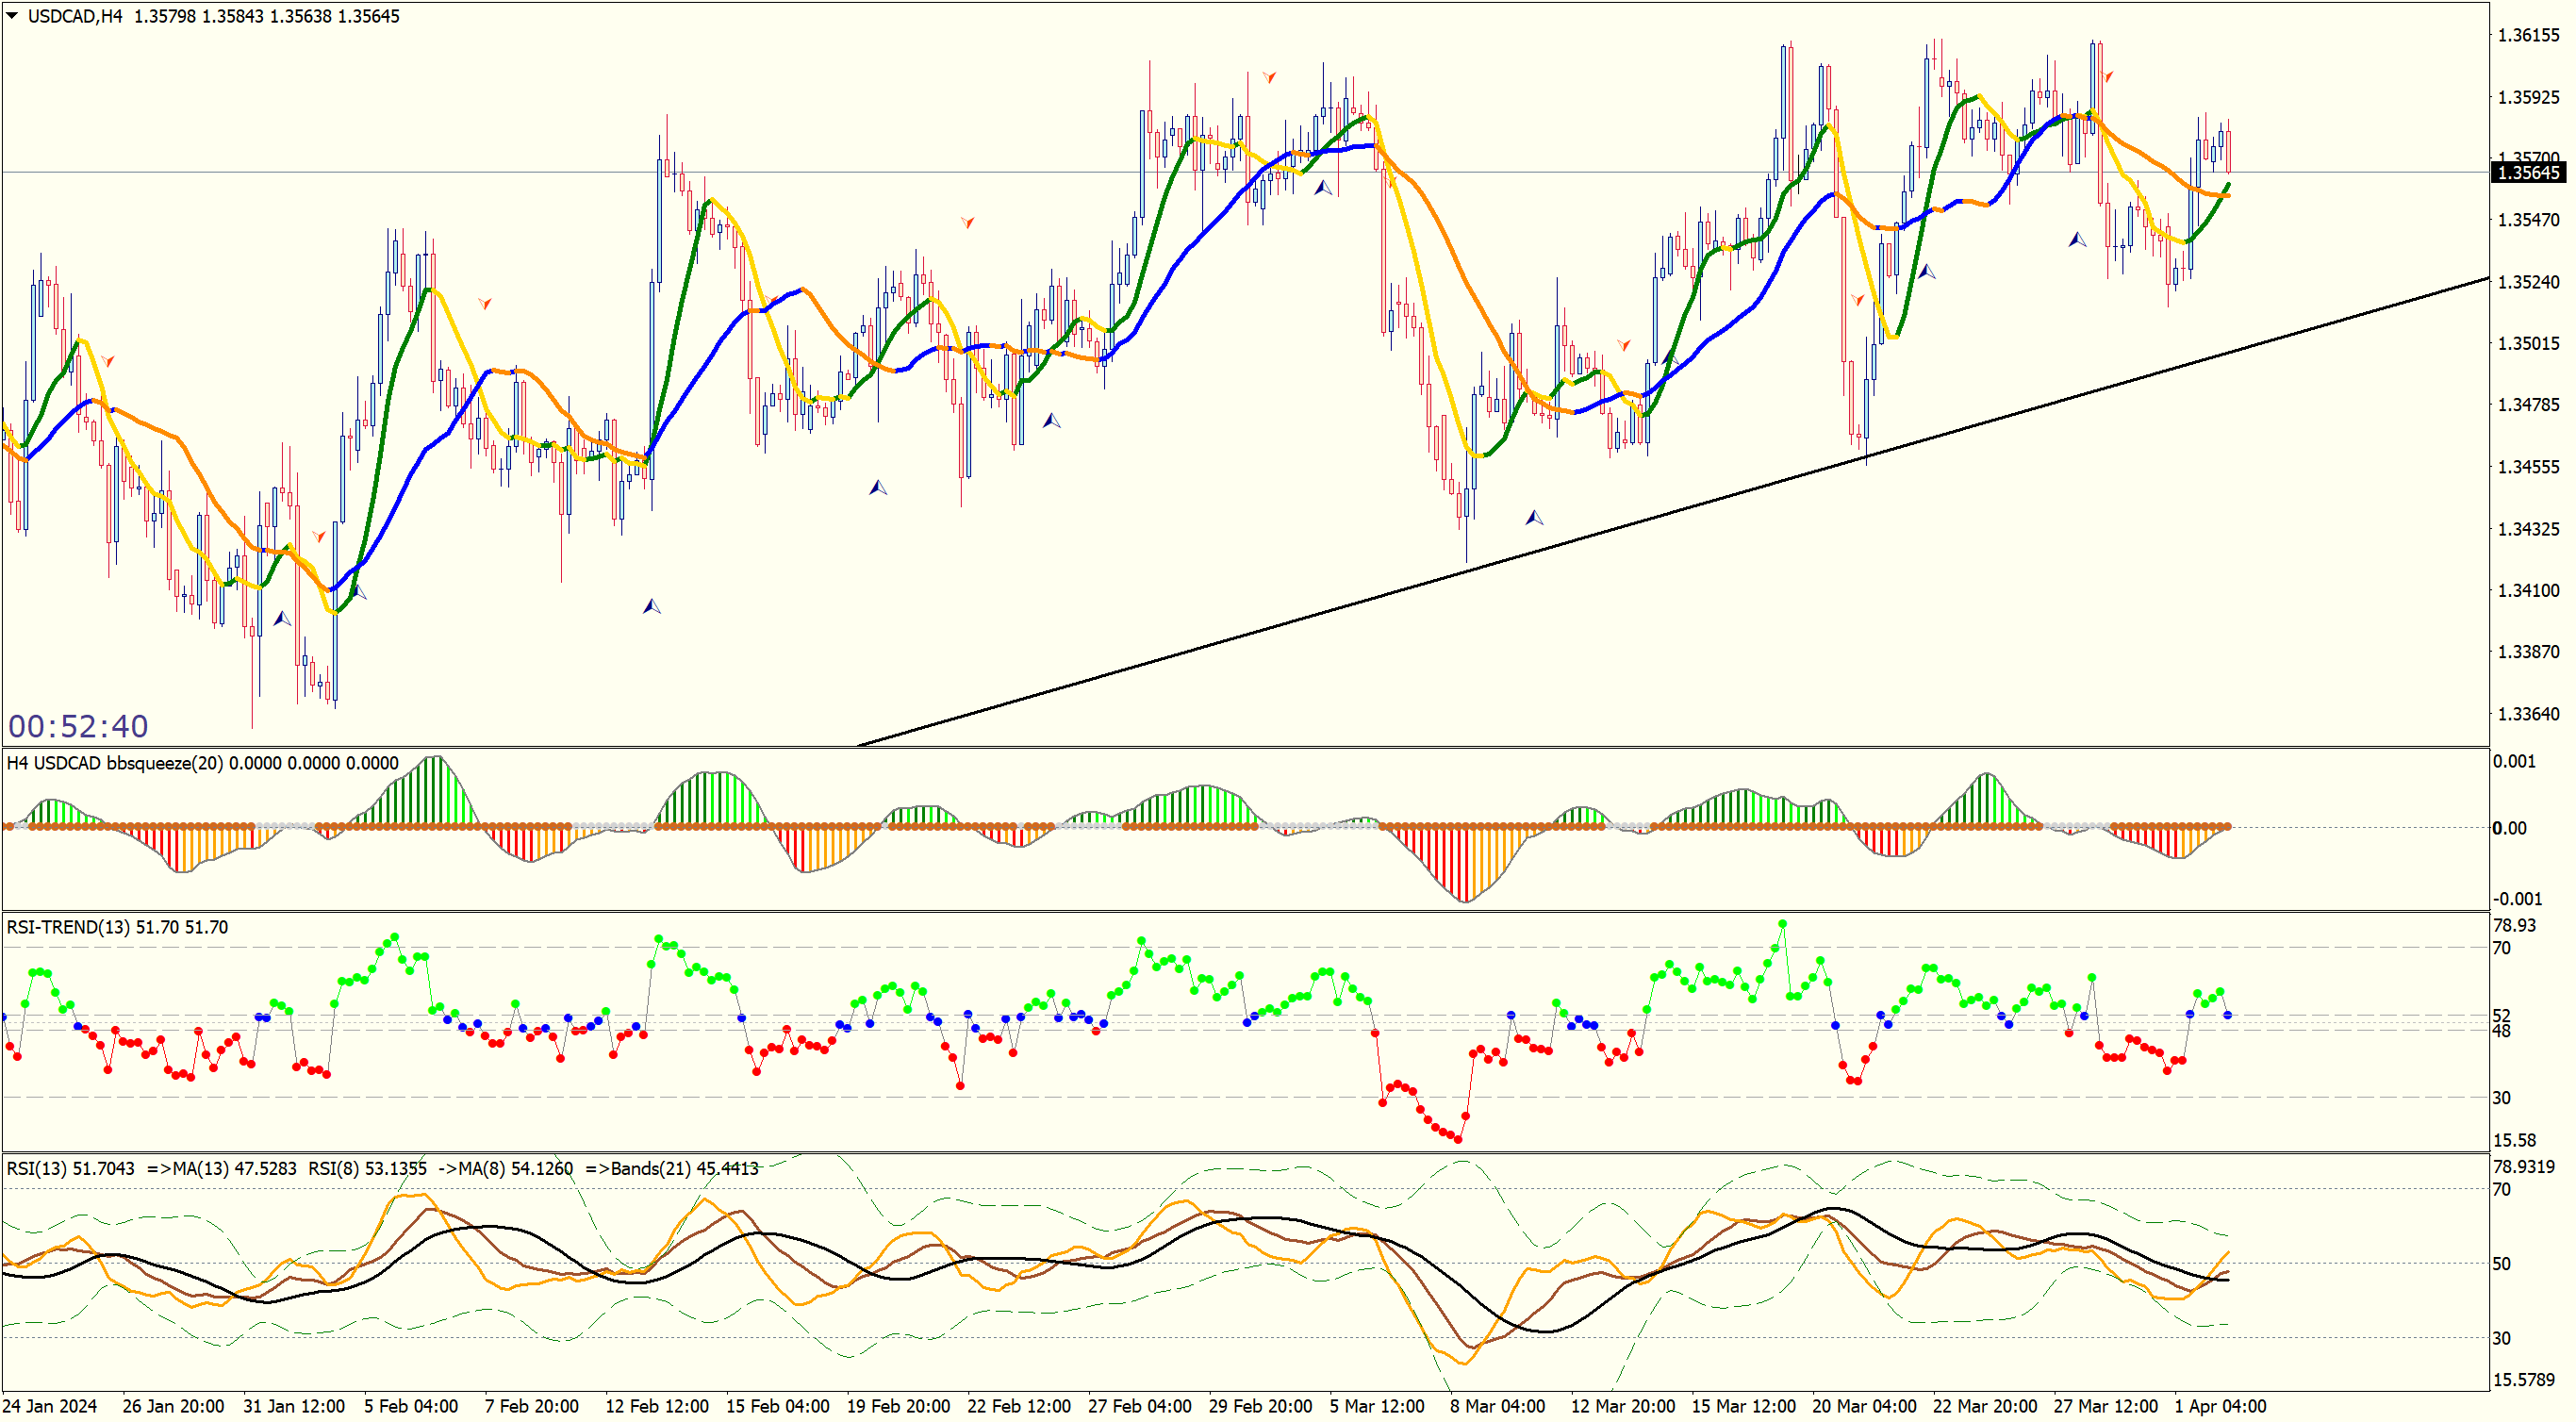2576x1422 pixels.
Task: Click the USDCAD,H4 symbol title text
Action: (x=75, y=16)
